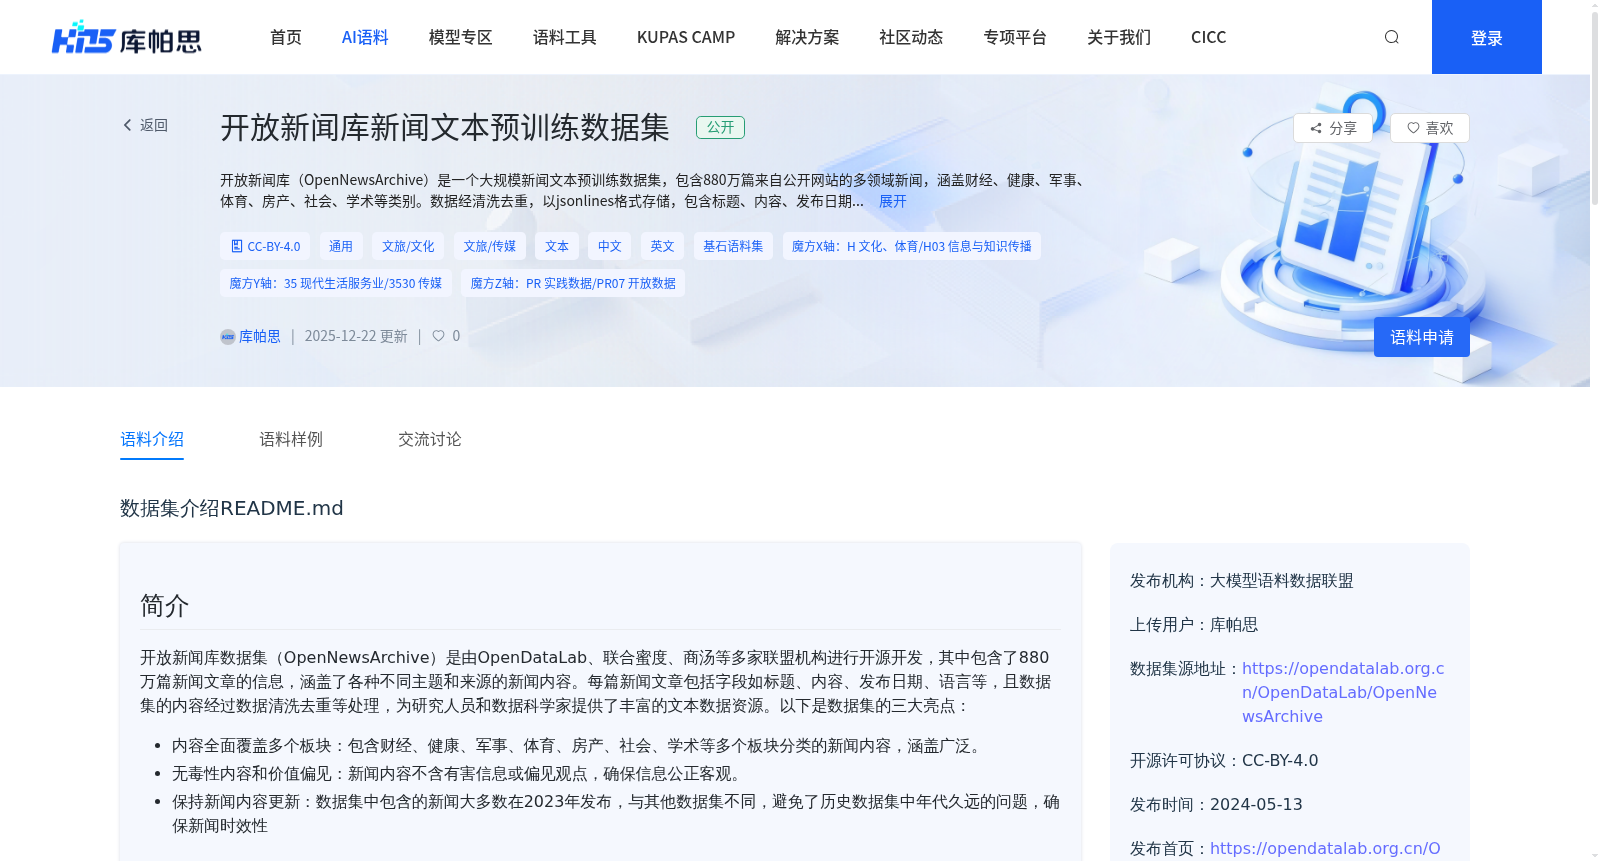Open the AI语料 menu item
The width and height of the screenshot is (1600, 861).
point(365,37)
